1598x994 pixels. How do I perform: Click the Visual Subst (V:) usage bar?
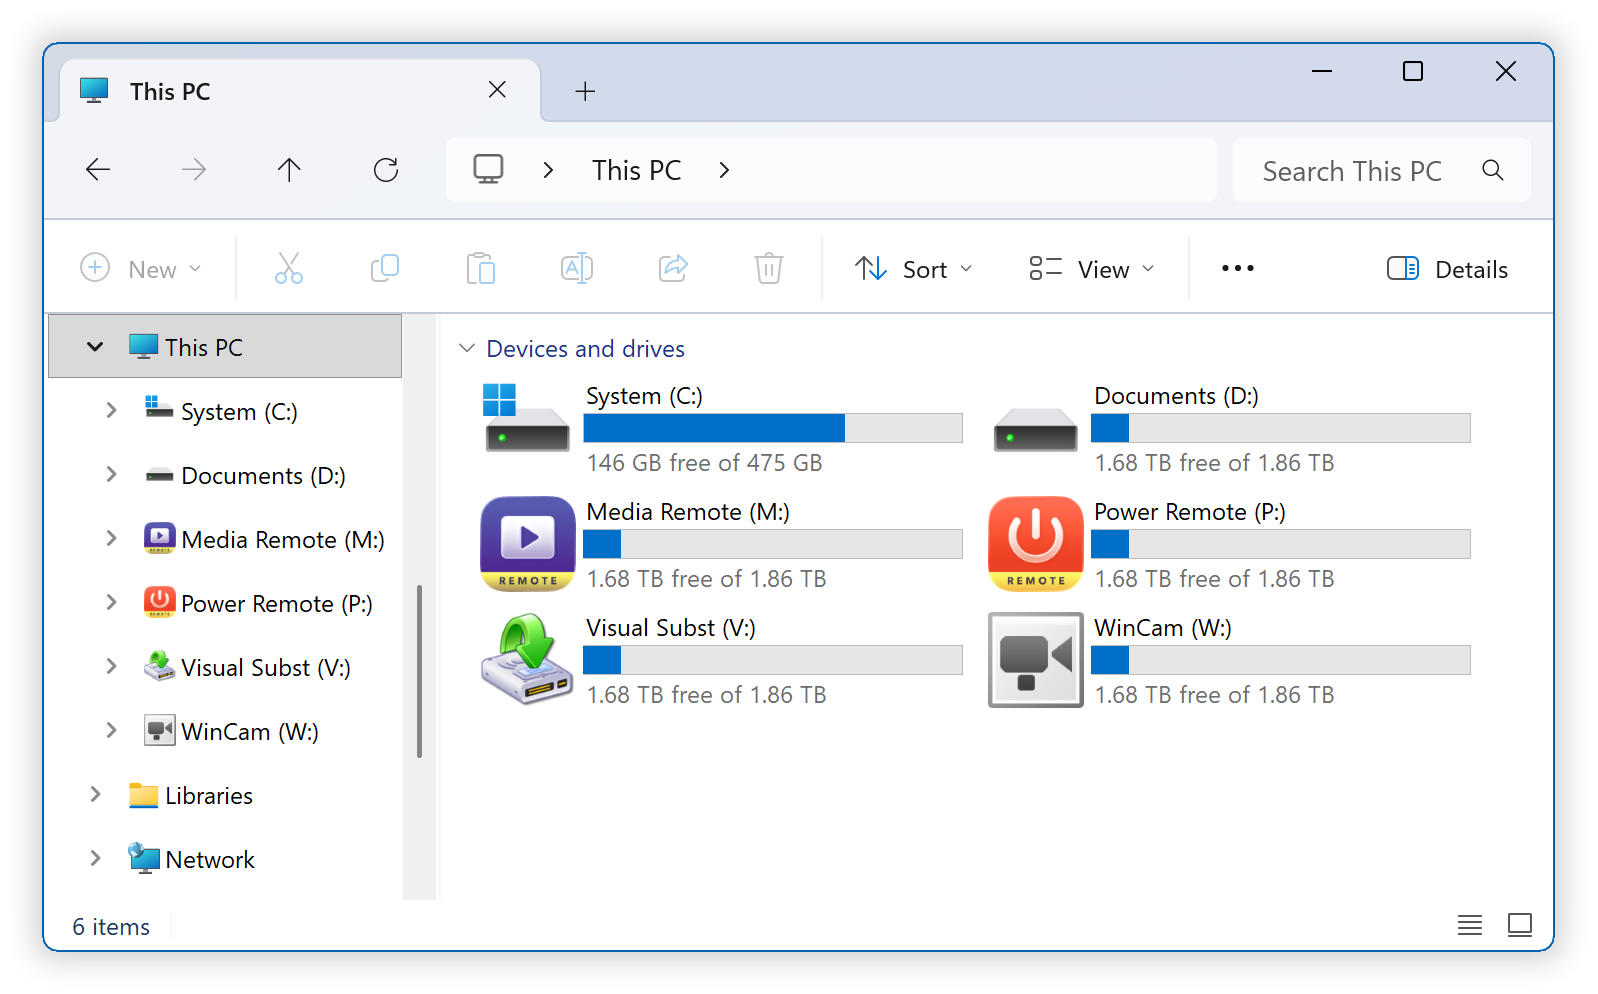click(773, 660)
